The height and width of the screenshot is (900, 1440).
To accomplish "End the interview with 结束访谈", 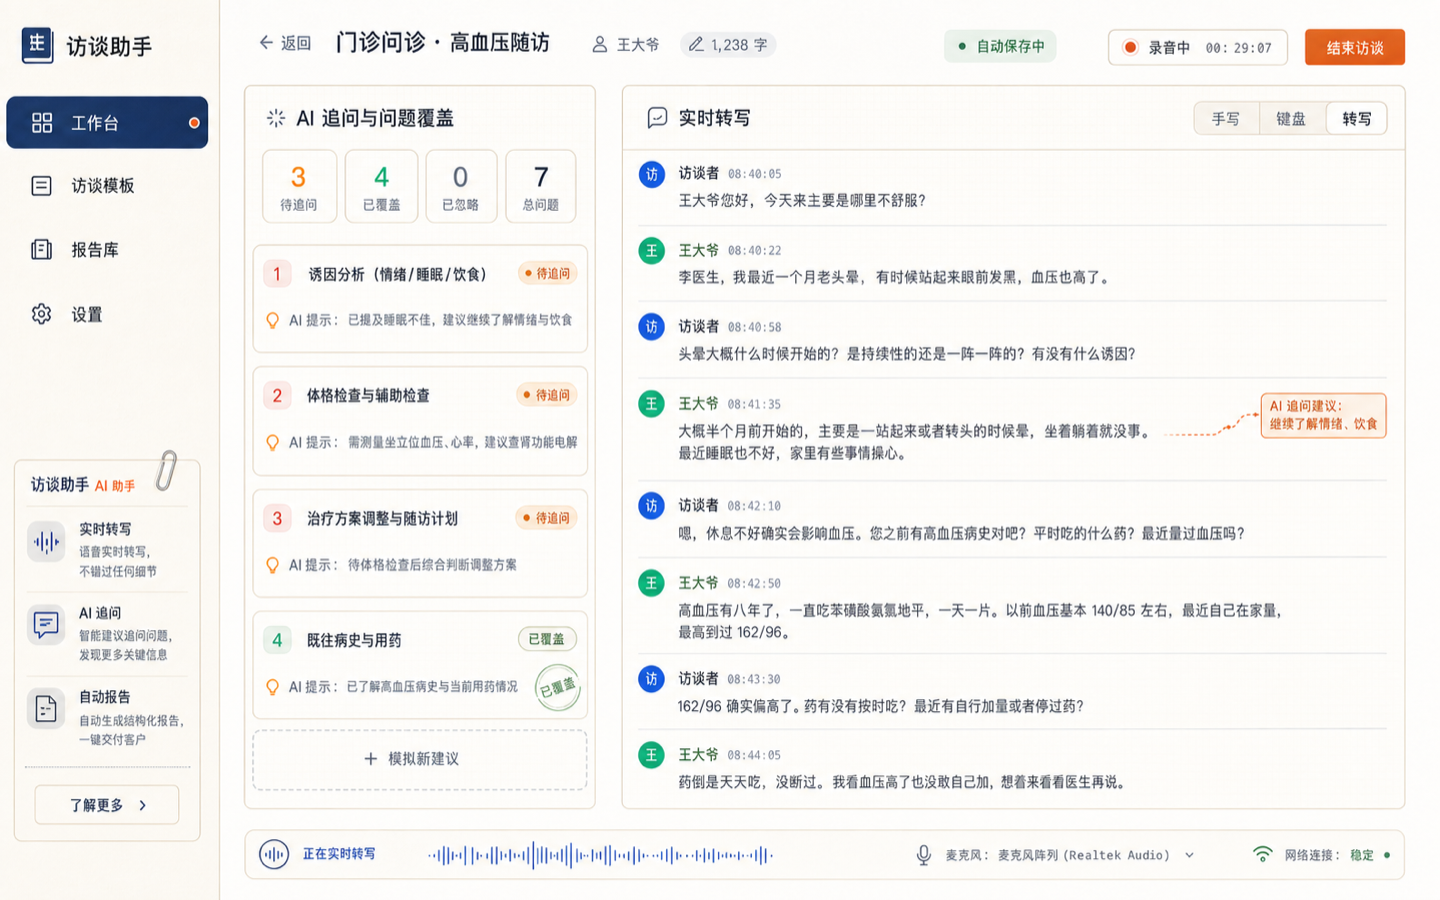I will 1355,47.
